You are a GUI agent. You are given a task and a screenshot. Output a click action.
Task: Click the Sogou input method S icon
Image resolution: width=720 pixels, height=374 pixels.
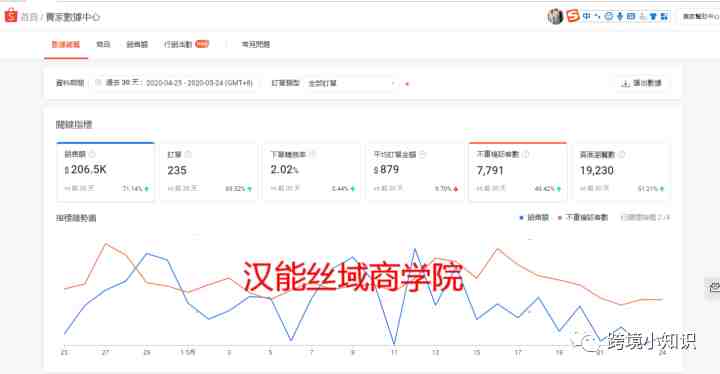[573, 16]
